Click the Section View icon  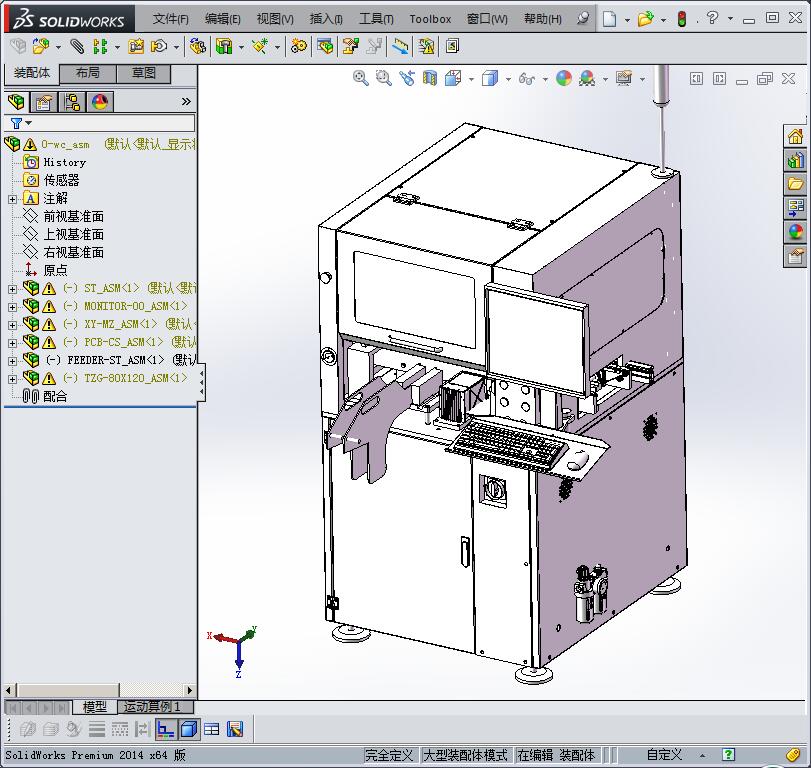click(430, 79)
